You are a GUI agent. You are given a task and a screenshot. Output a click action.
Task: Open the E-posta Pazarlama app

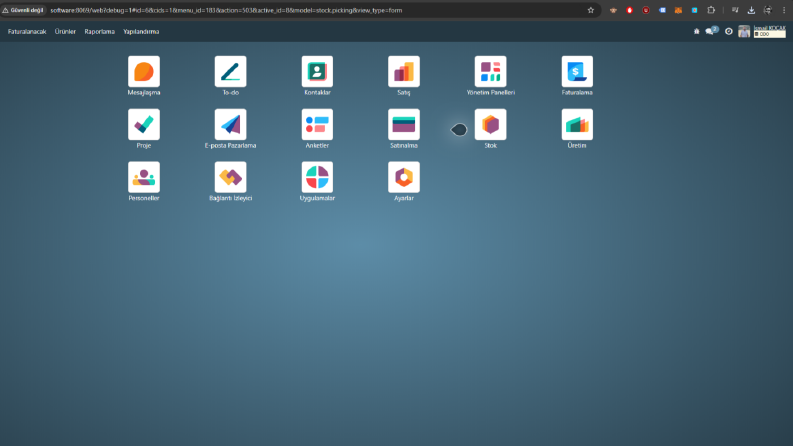click(x=231, y=124)
